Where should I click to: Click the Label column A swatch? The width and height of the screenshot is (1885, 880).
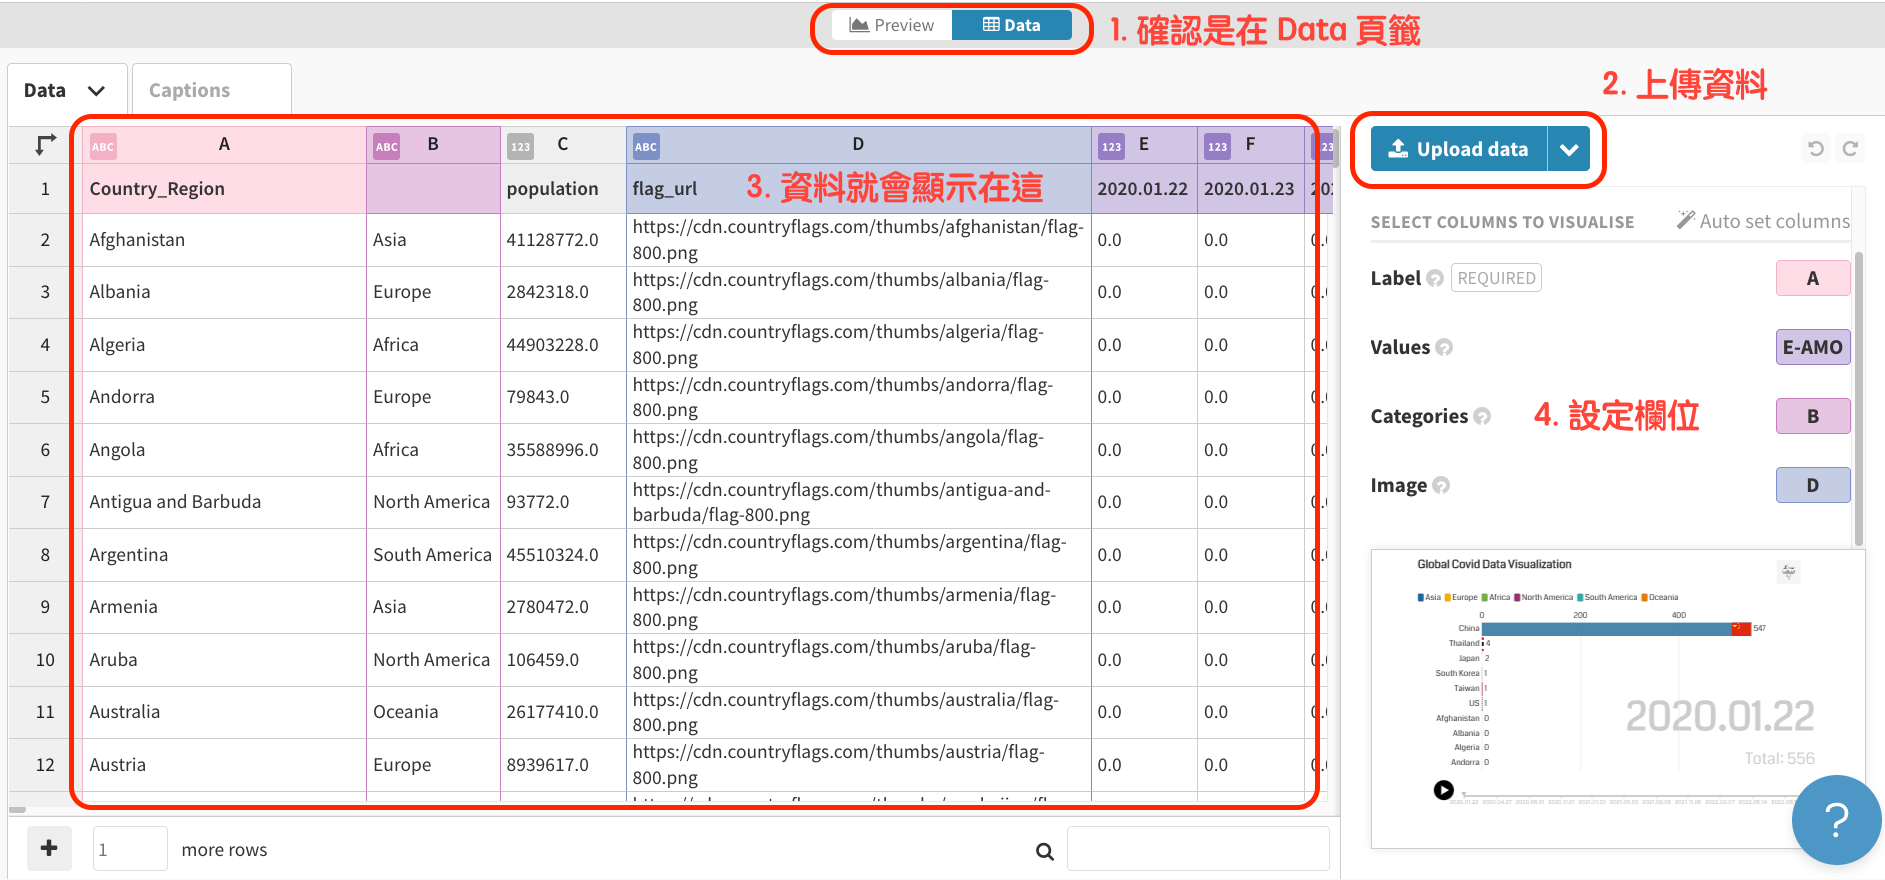[1812, 279]
